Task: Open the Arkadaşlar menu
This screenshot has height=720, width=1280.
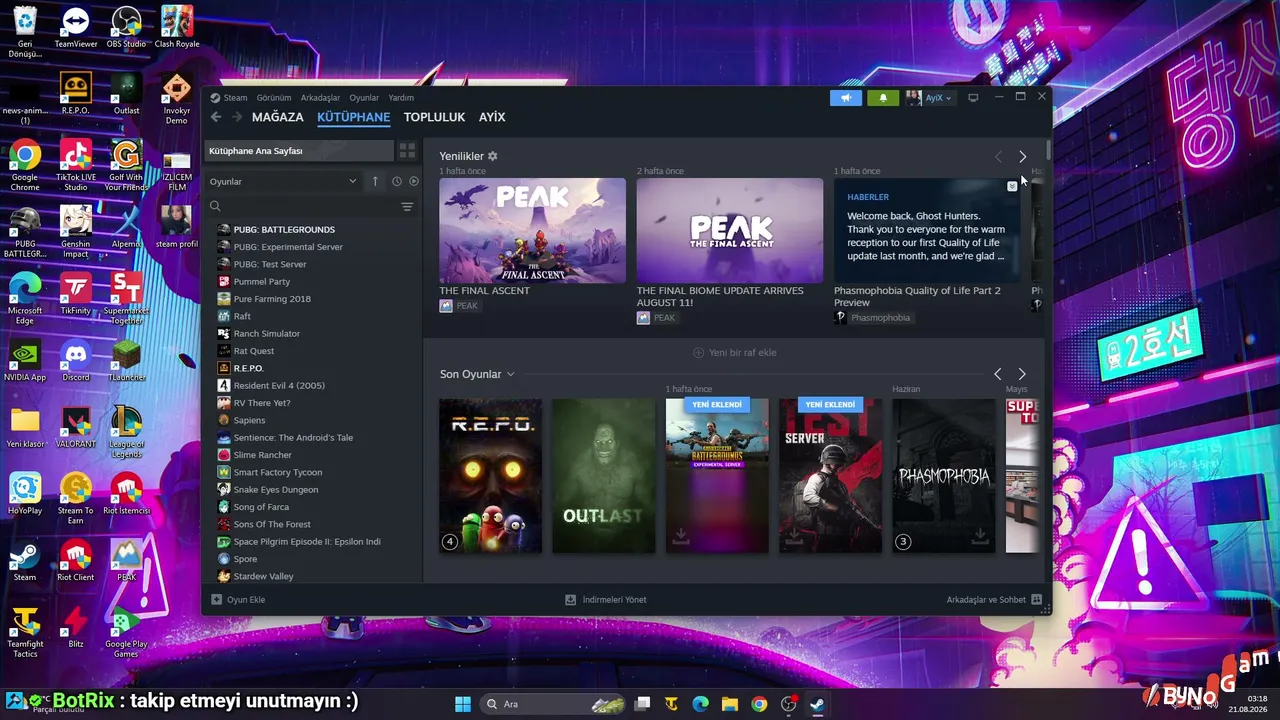Action: [x=320, y=98]
